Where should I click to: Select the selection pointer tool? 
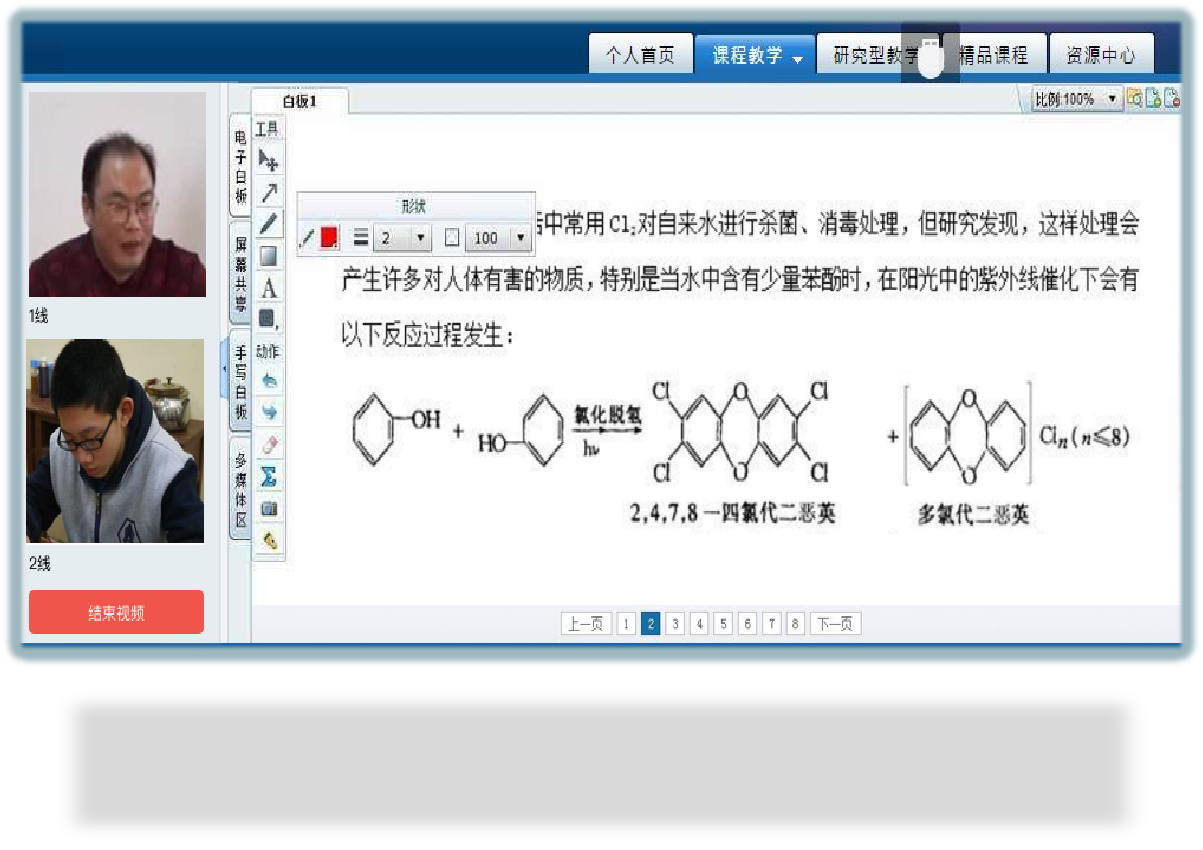click(x=268, y=160)
